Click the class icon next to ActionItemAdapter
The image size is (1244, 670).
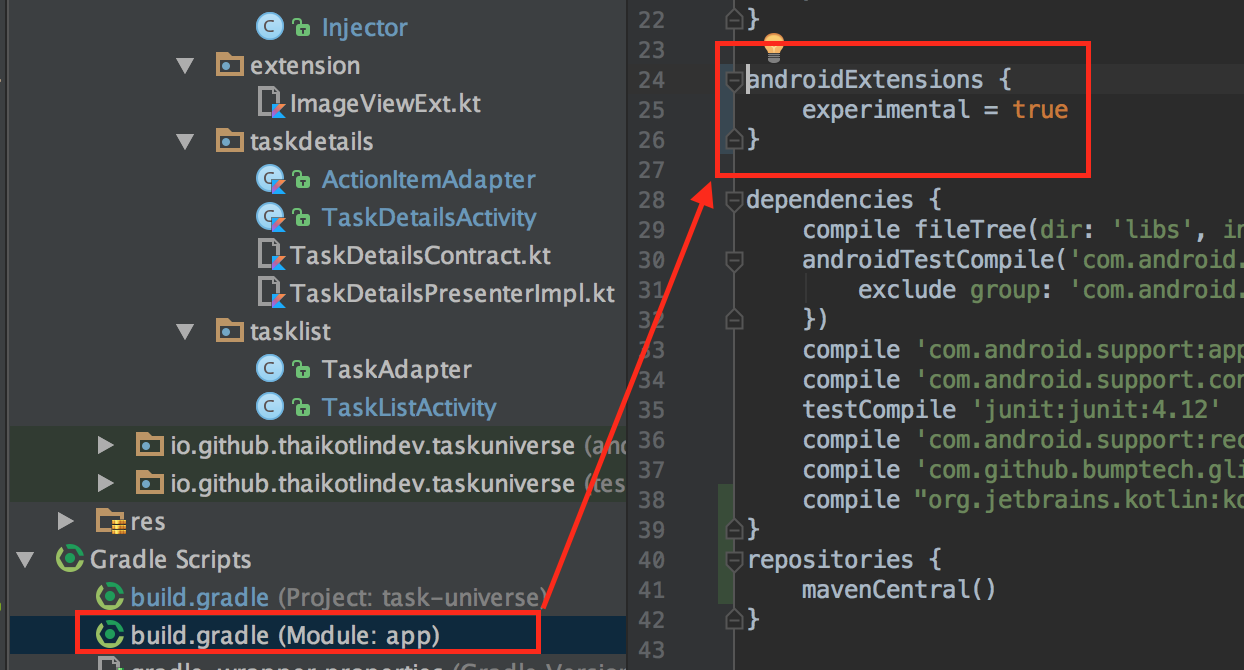click(270, 179)
